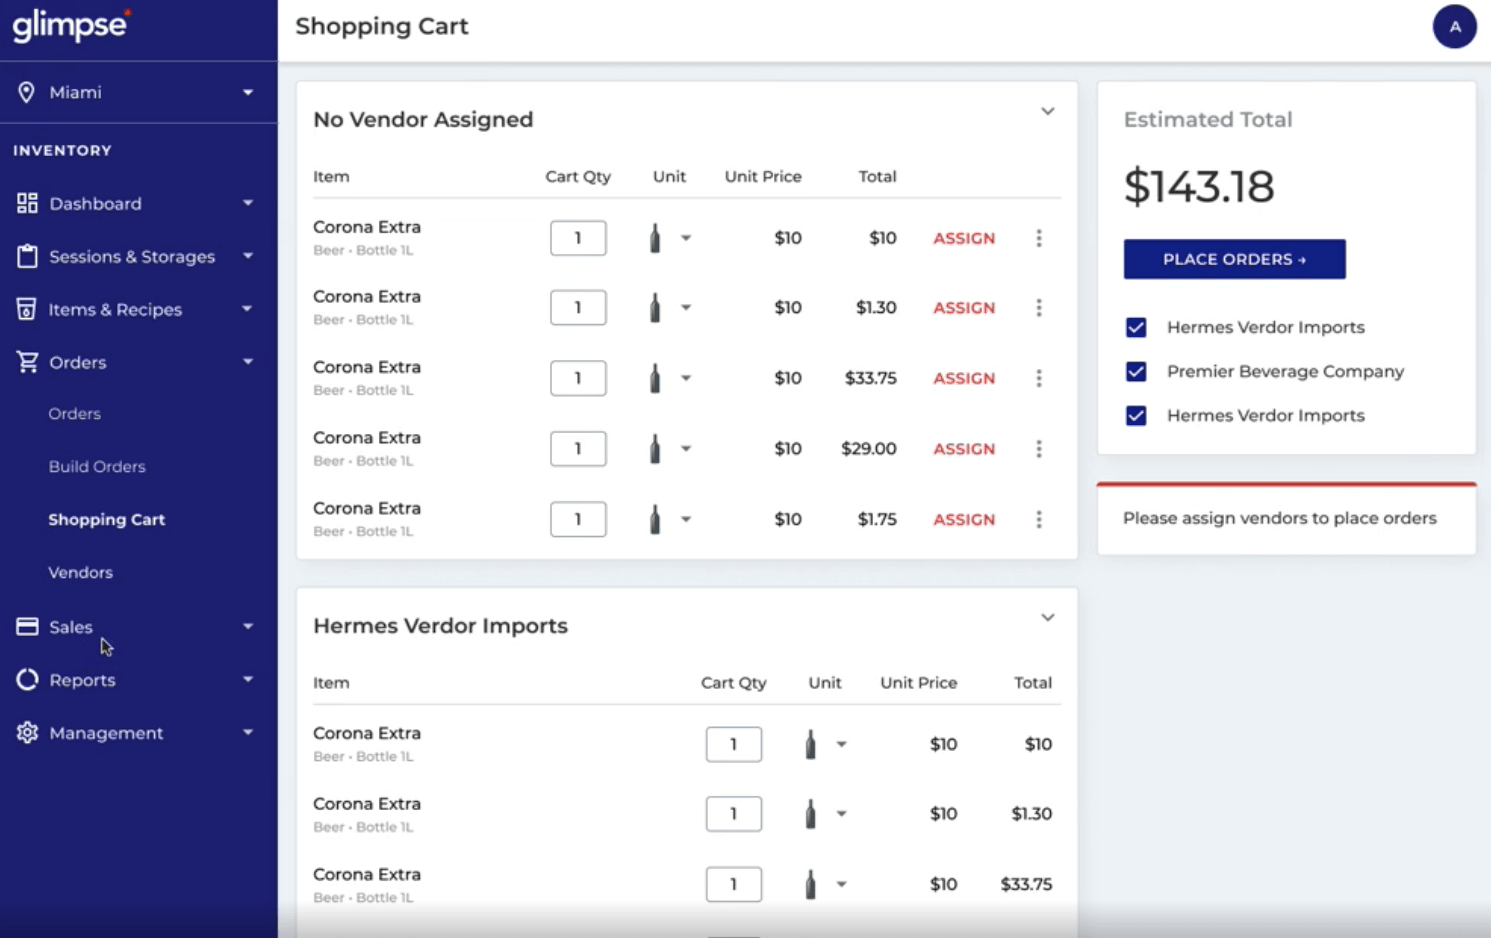Click cart qty field in Hermes $10 total row
1491x938 pixels.
[734, 744]
